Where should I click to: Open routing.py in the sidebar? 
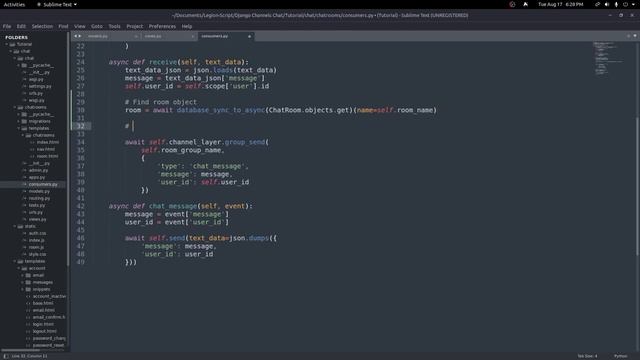[39, 198]
